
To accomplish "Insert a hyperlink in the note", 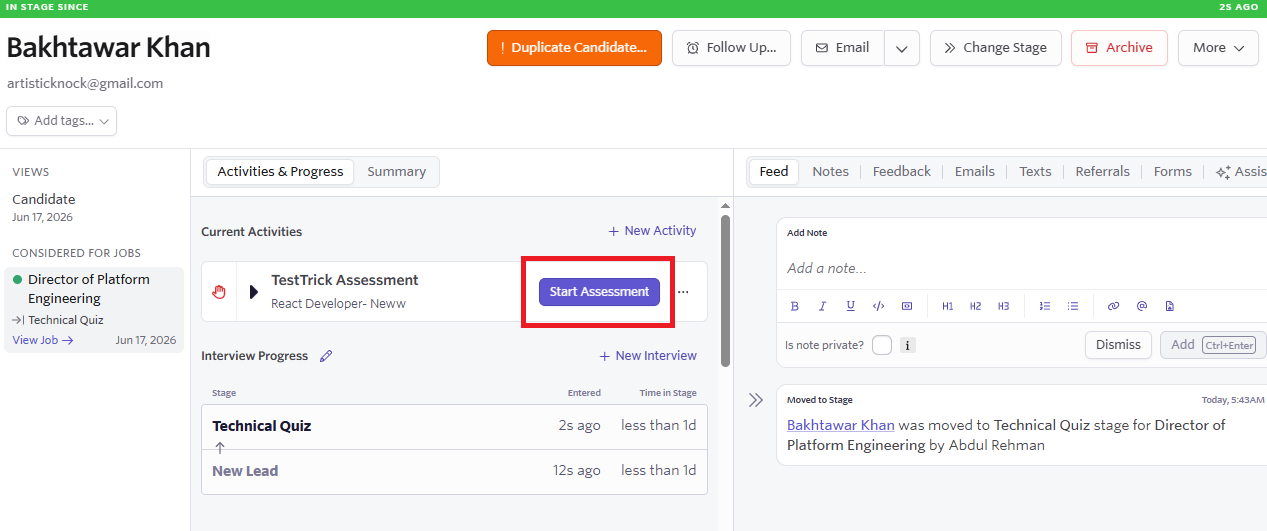I will point(1113,306).
